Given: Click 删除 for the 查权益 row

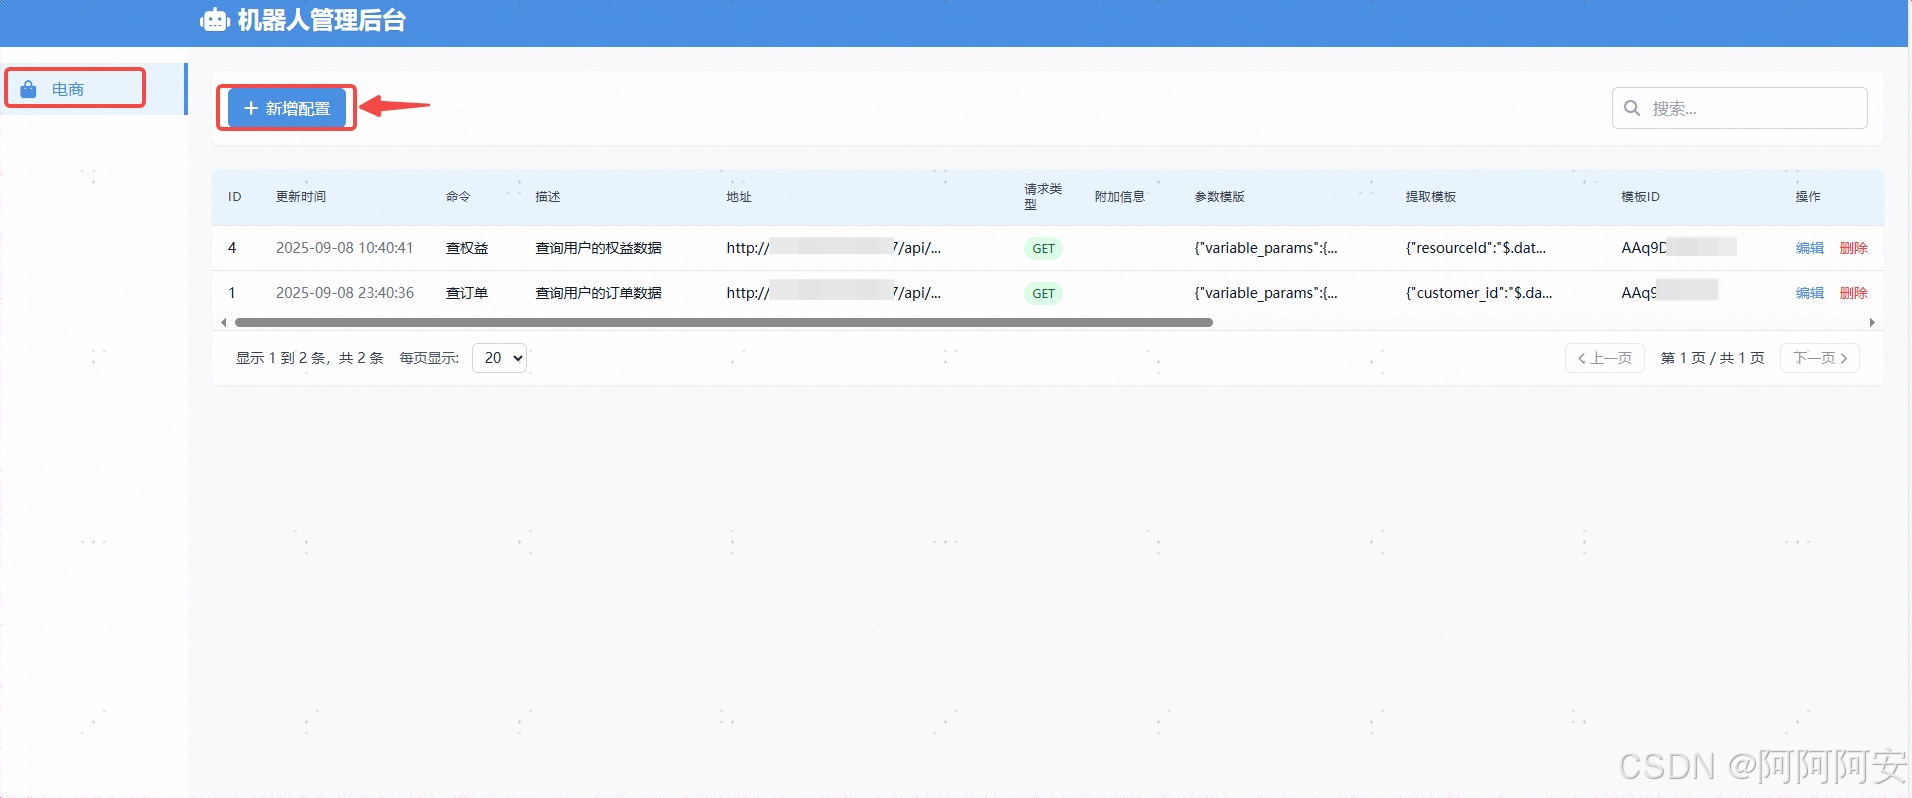Looking at the screenshot, I should tap(1854, 248).
